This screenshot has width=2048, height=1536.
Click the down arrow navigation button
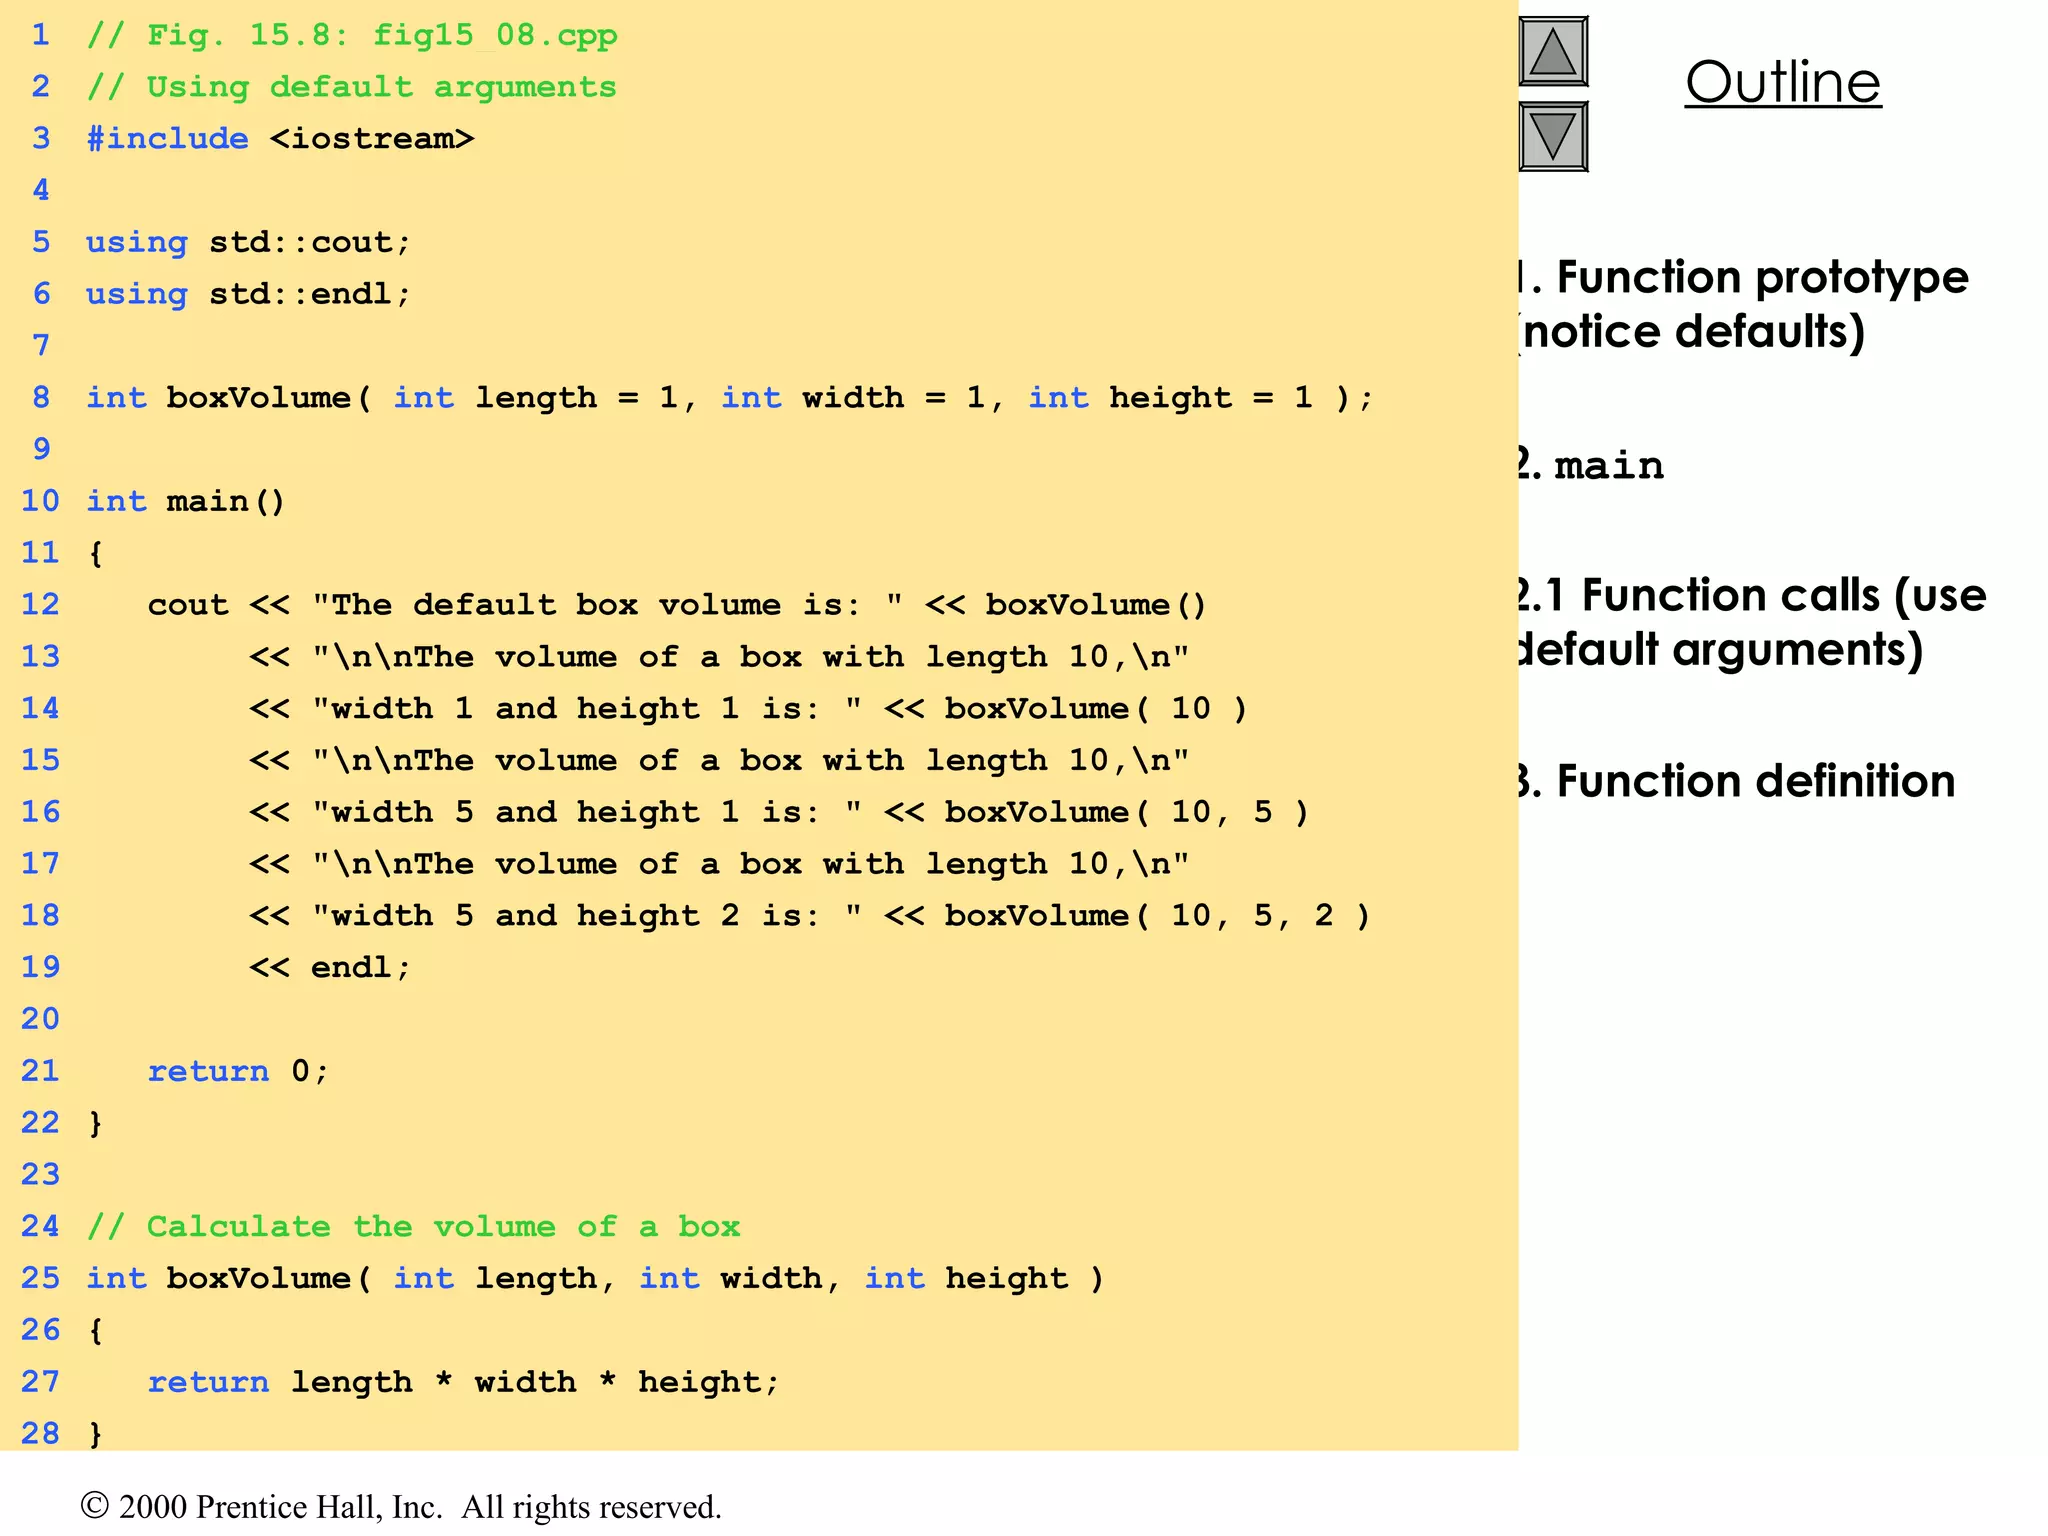tap(1553, 136)
